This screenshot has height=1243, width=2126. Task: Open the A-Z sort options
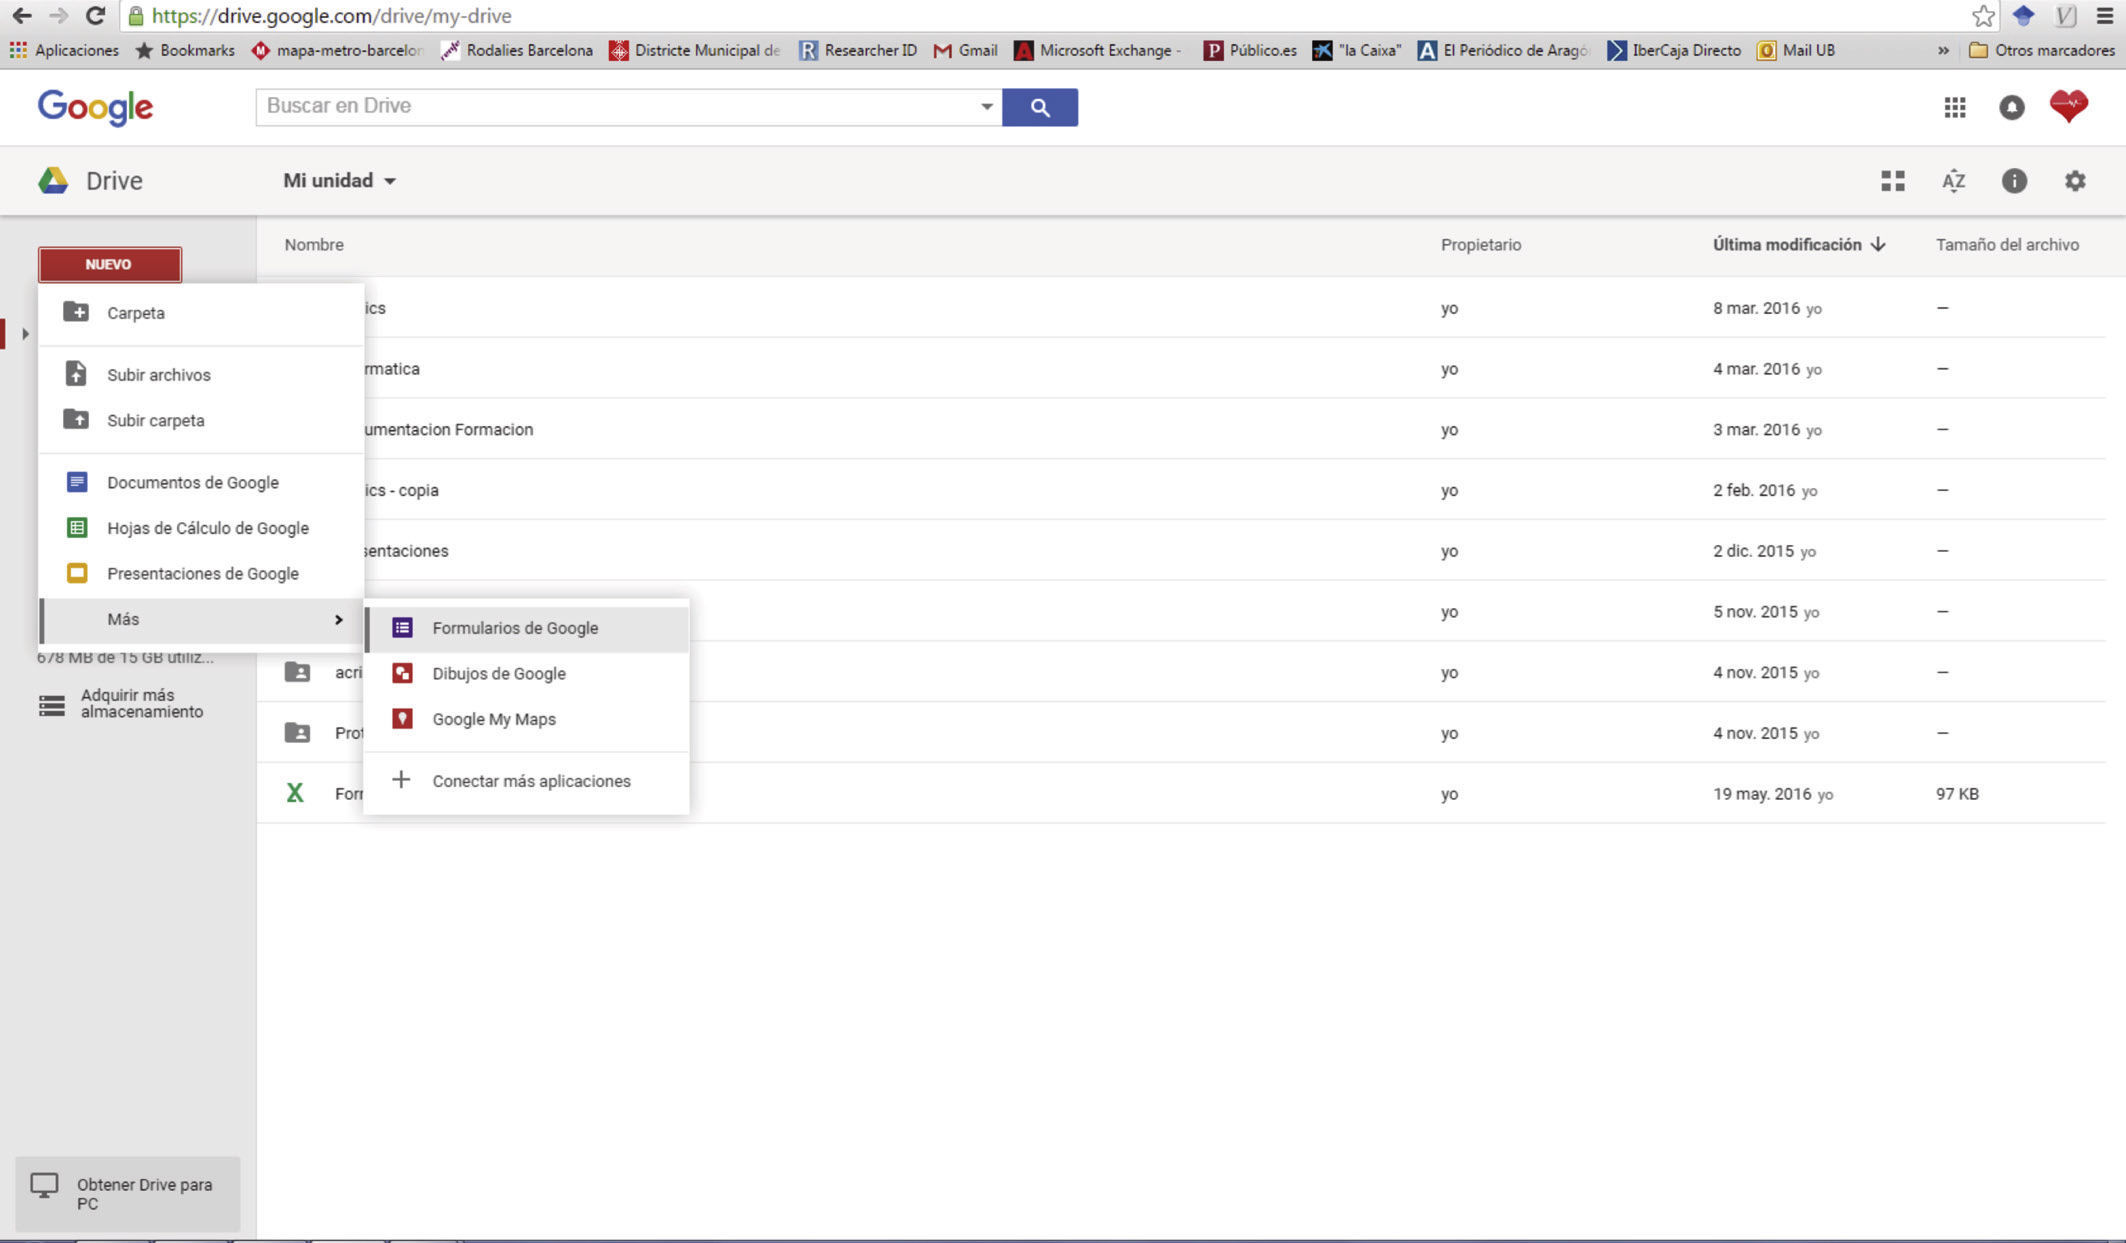[x=1953, y=181]
